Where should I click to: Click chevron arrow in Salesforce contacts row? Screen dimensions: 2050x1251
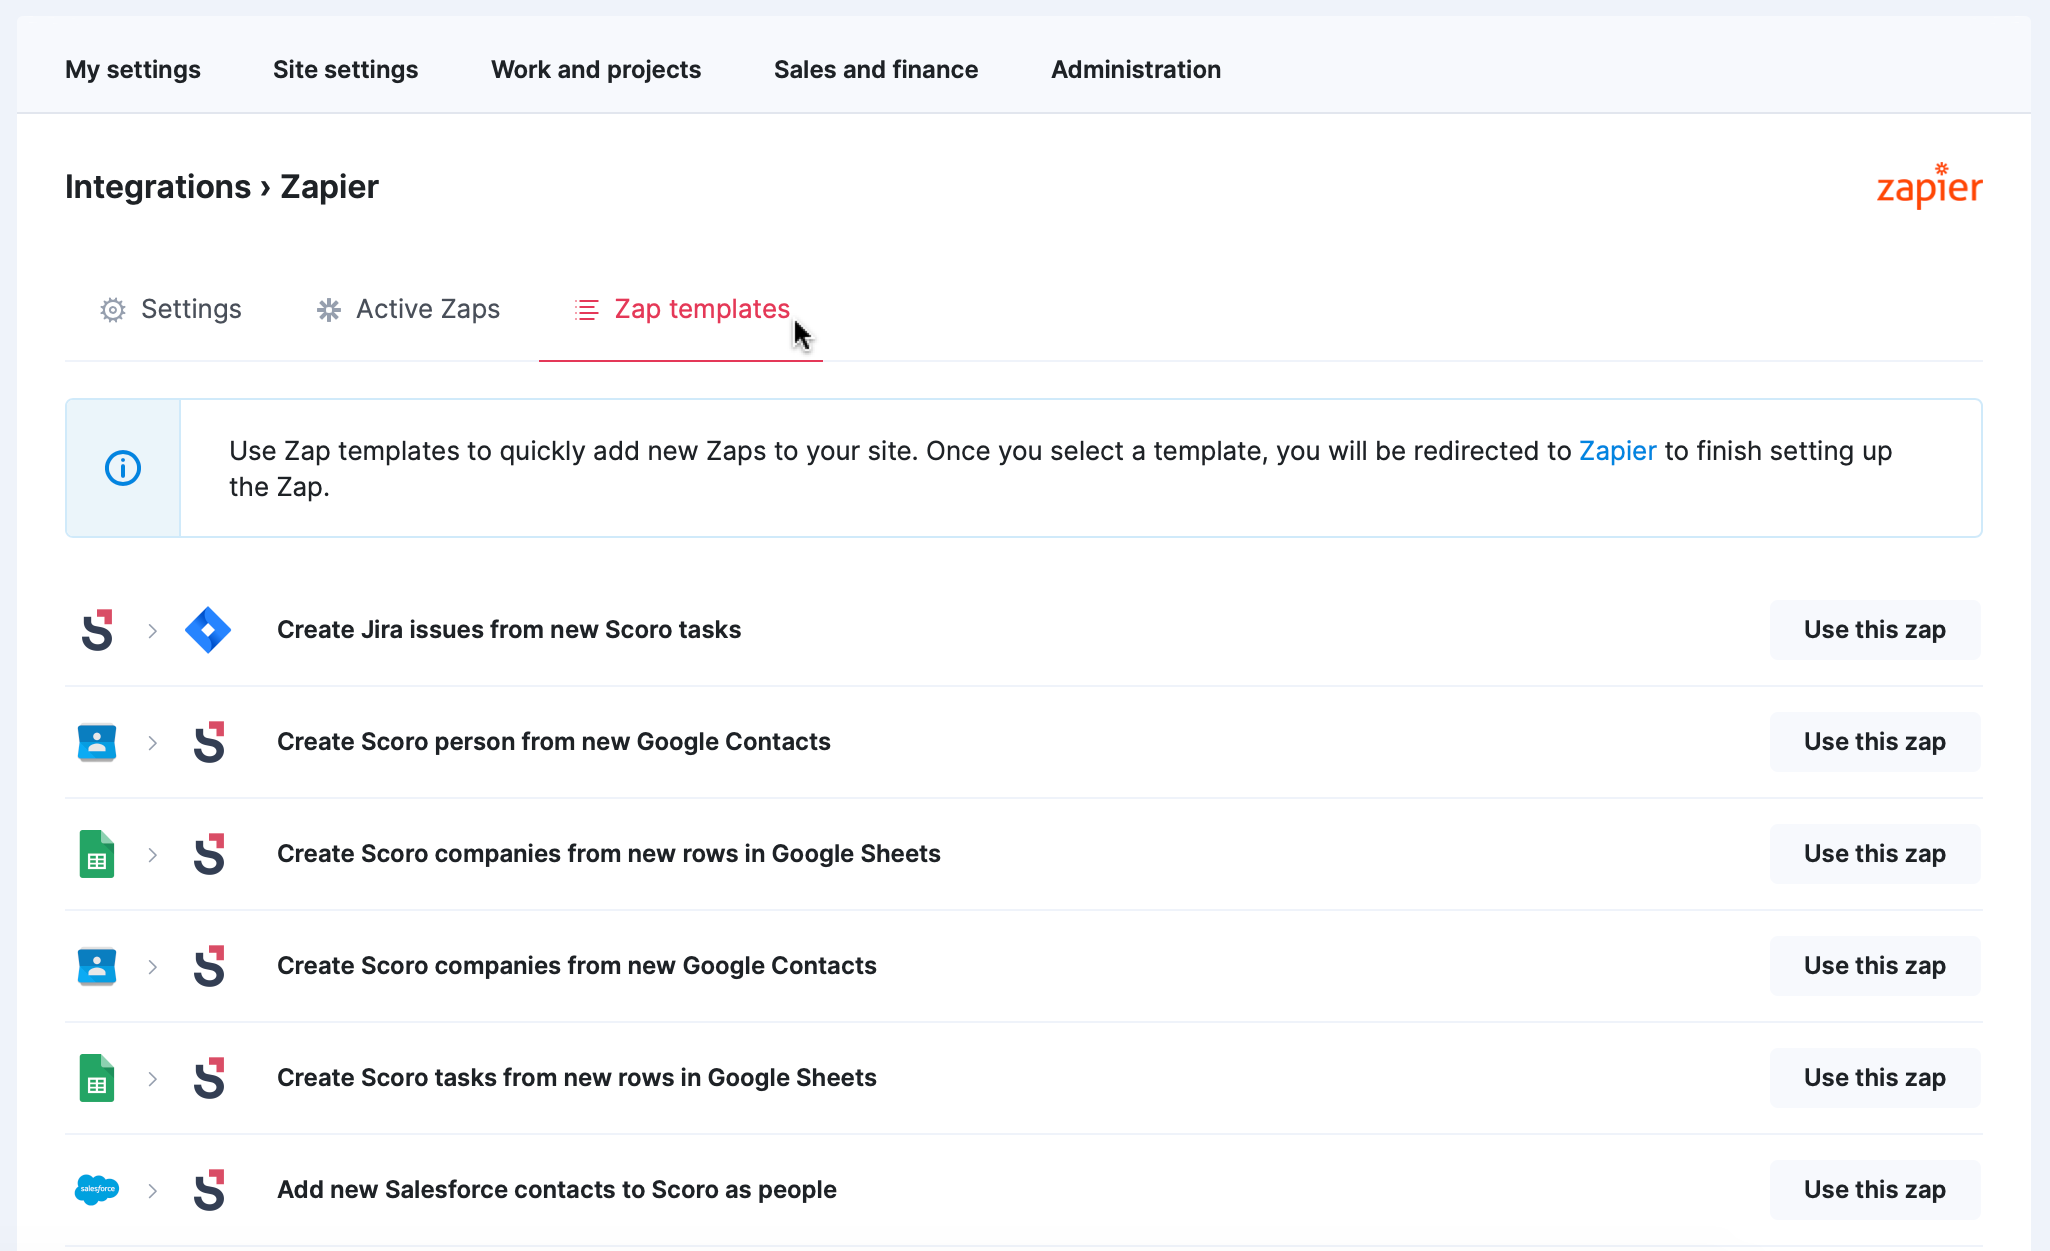click(x=153, y=1190)
